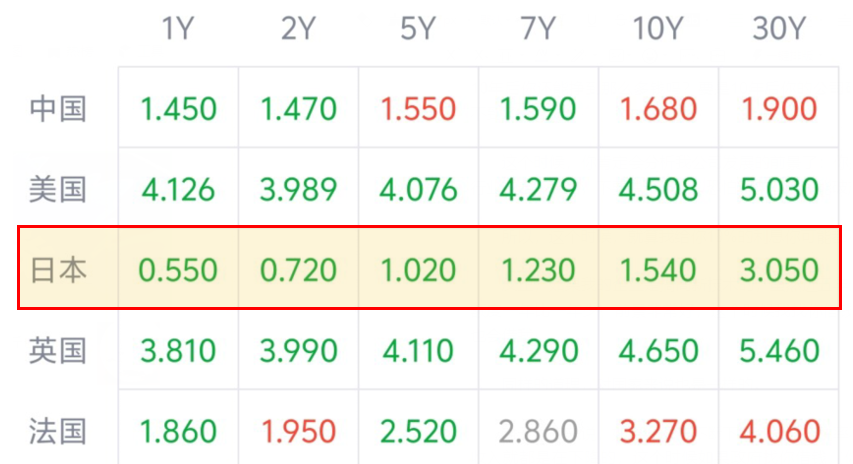Click China 10Y yield 1.680
This screenshot has width=853, height=464.
click(x=658, y=109)
